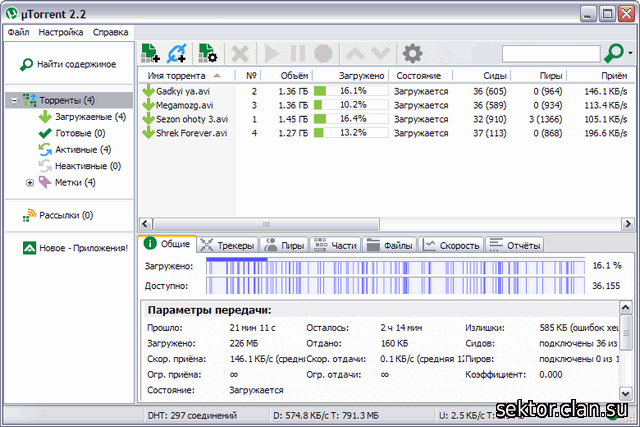This screenshot has width=640, height=427.
Task: Select Готовые (0) category
Action: (x=80, y=133)
